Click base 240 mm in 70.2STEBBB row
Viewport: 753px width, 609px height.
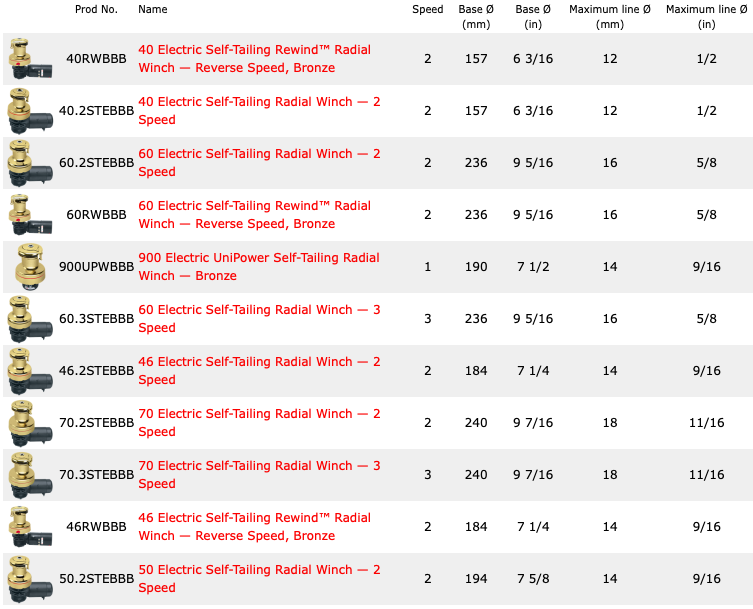[476, 423]
